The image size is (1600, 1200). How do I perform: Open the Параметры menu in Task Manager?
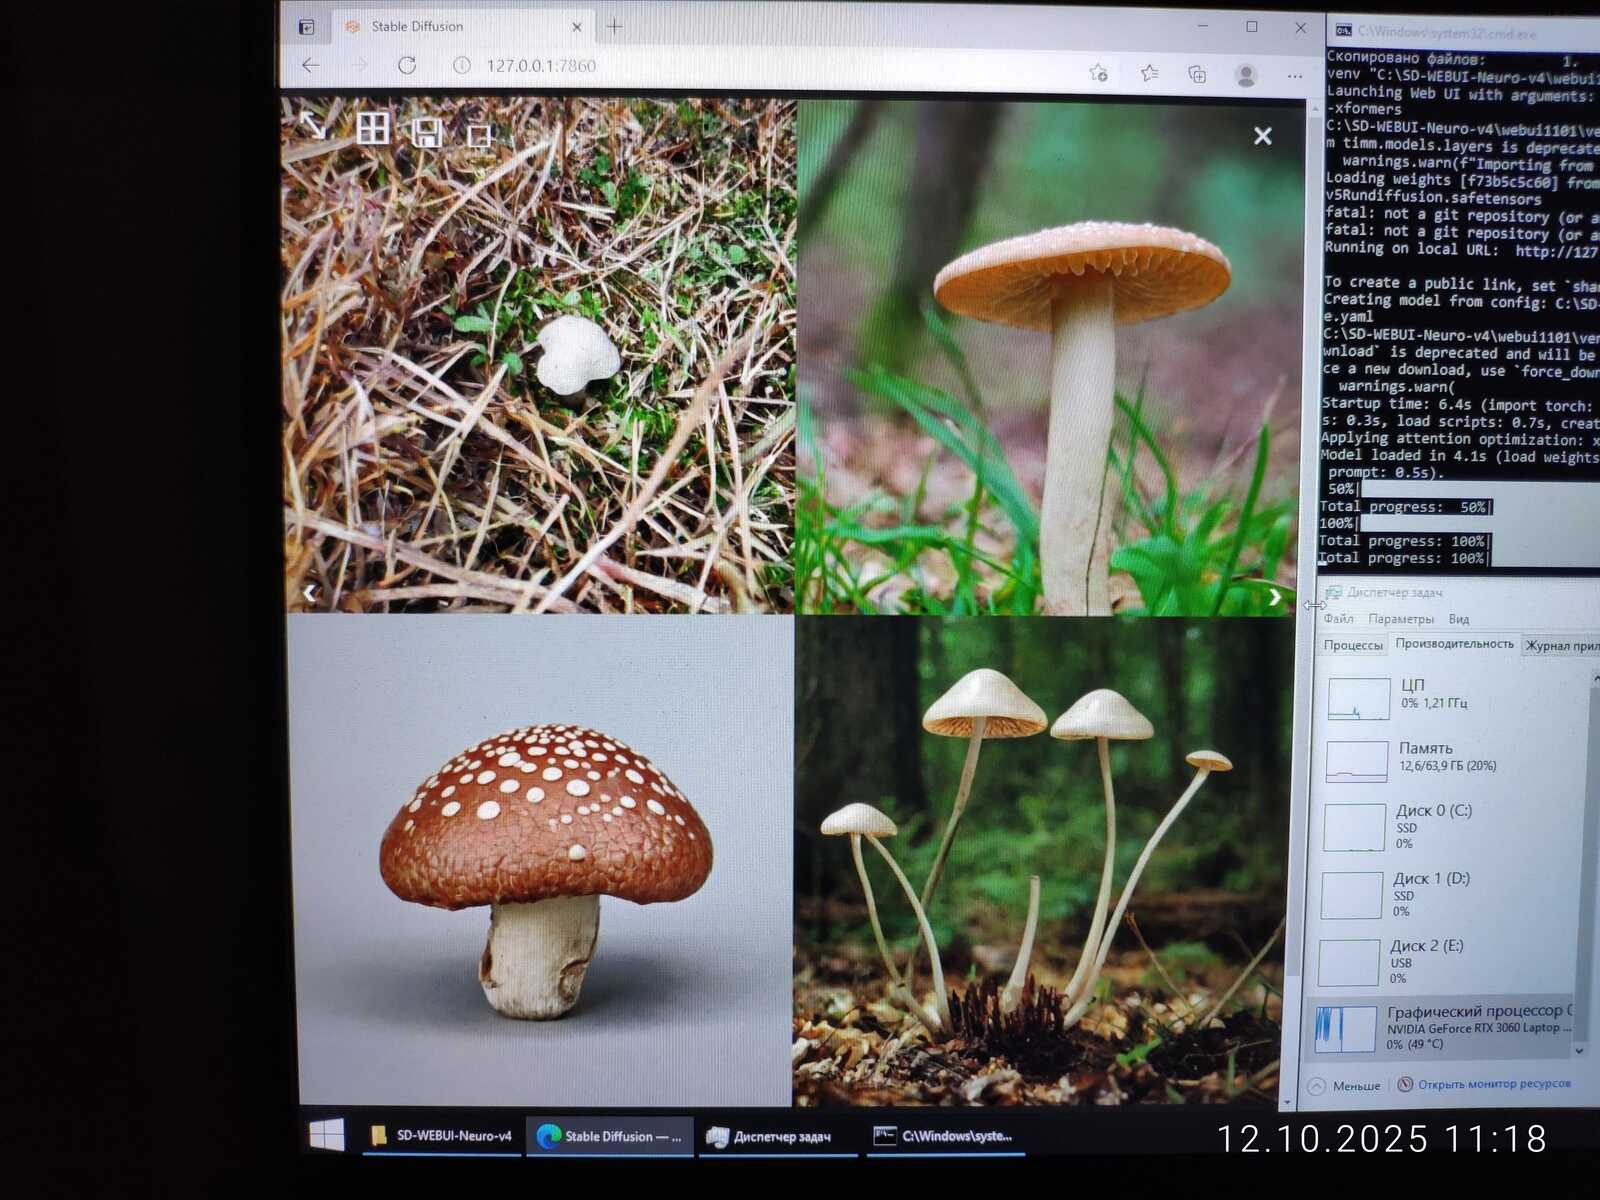(1401, 619)
